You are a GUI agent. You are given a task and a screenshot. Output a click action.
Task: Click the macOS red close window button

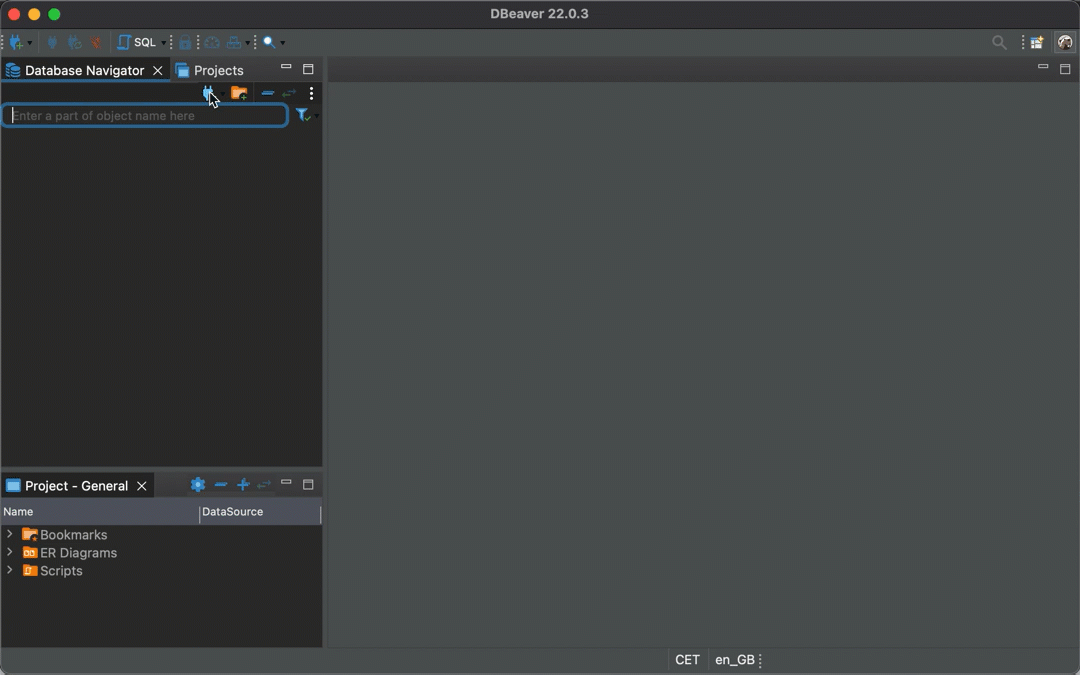[x=14, y=14]
